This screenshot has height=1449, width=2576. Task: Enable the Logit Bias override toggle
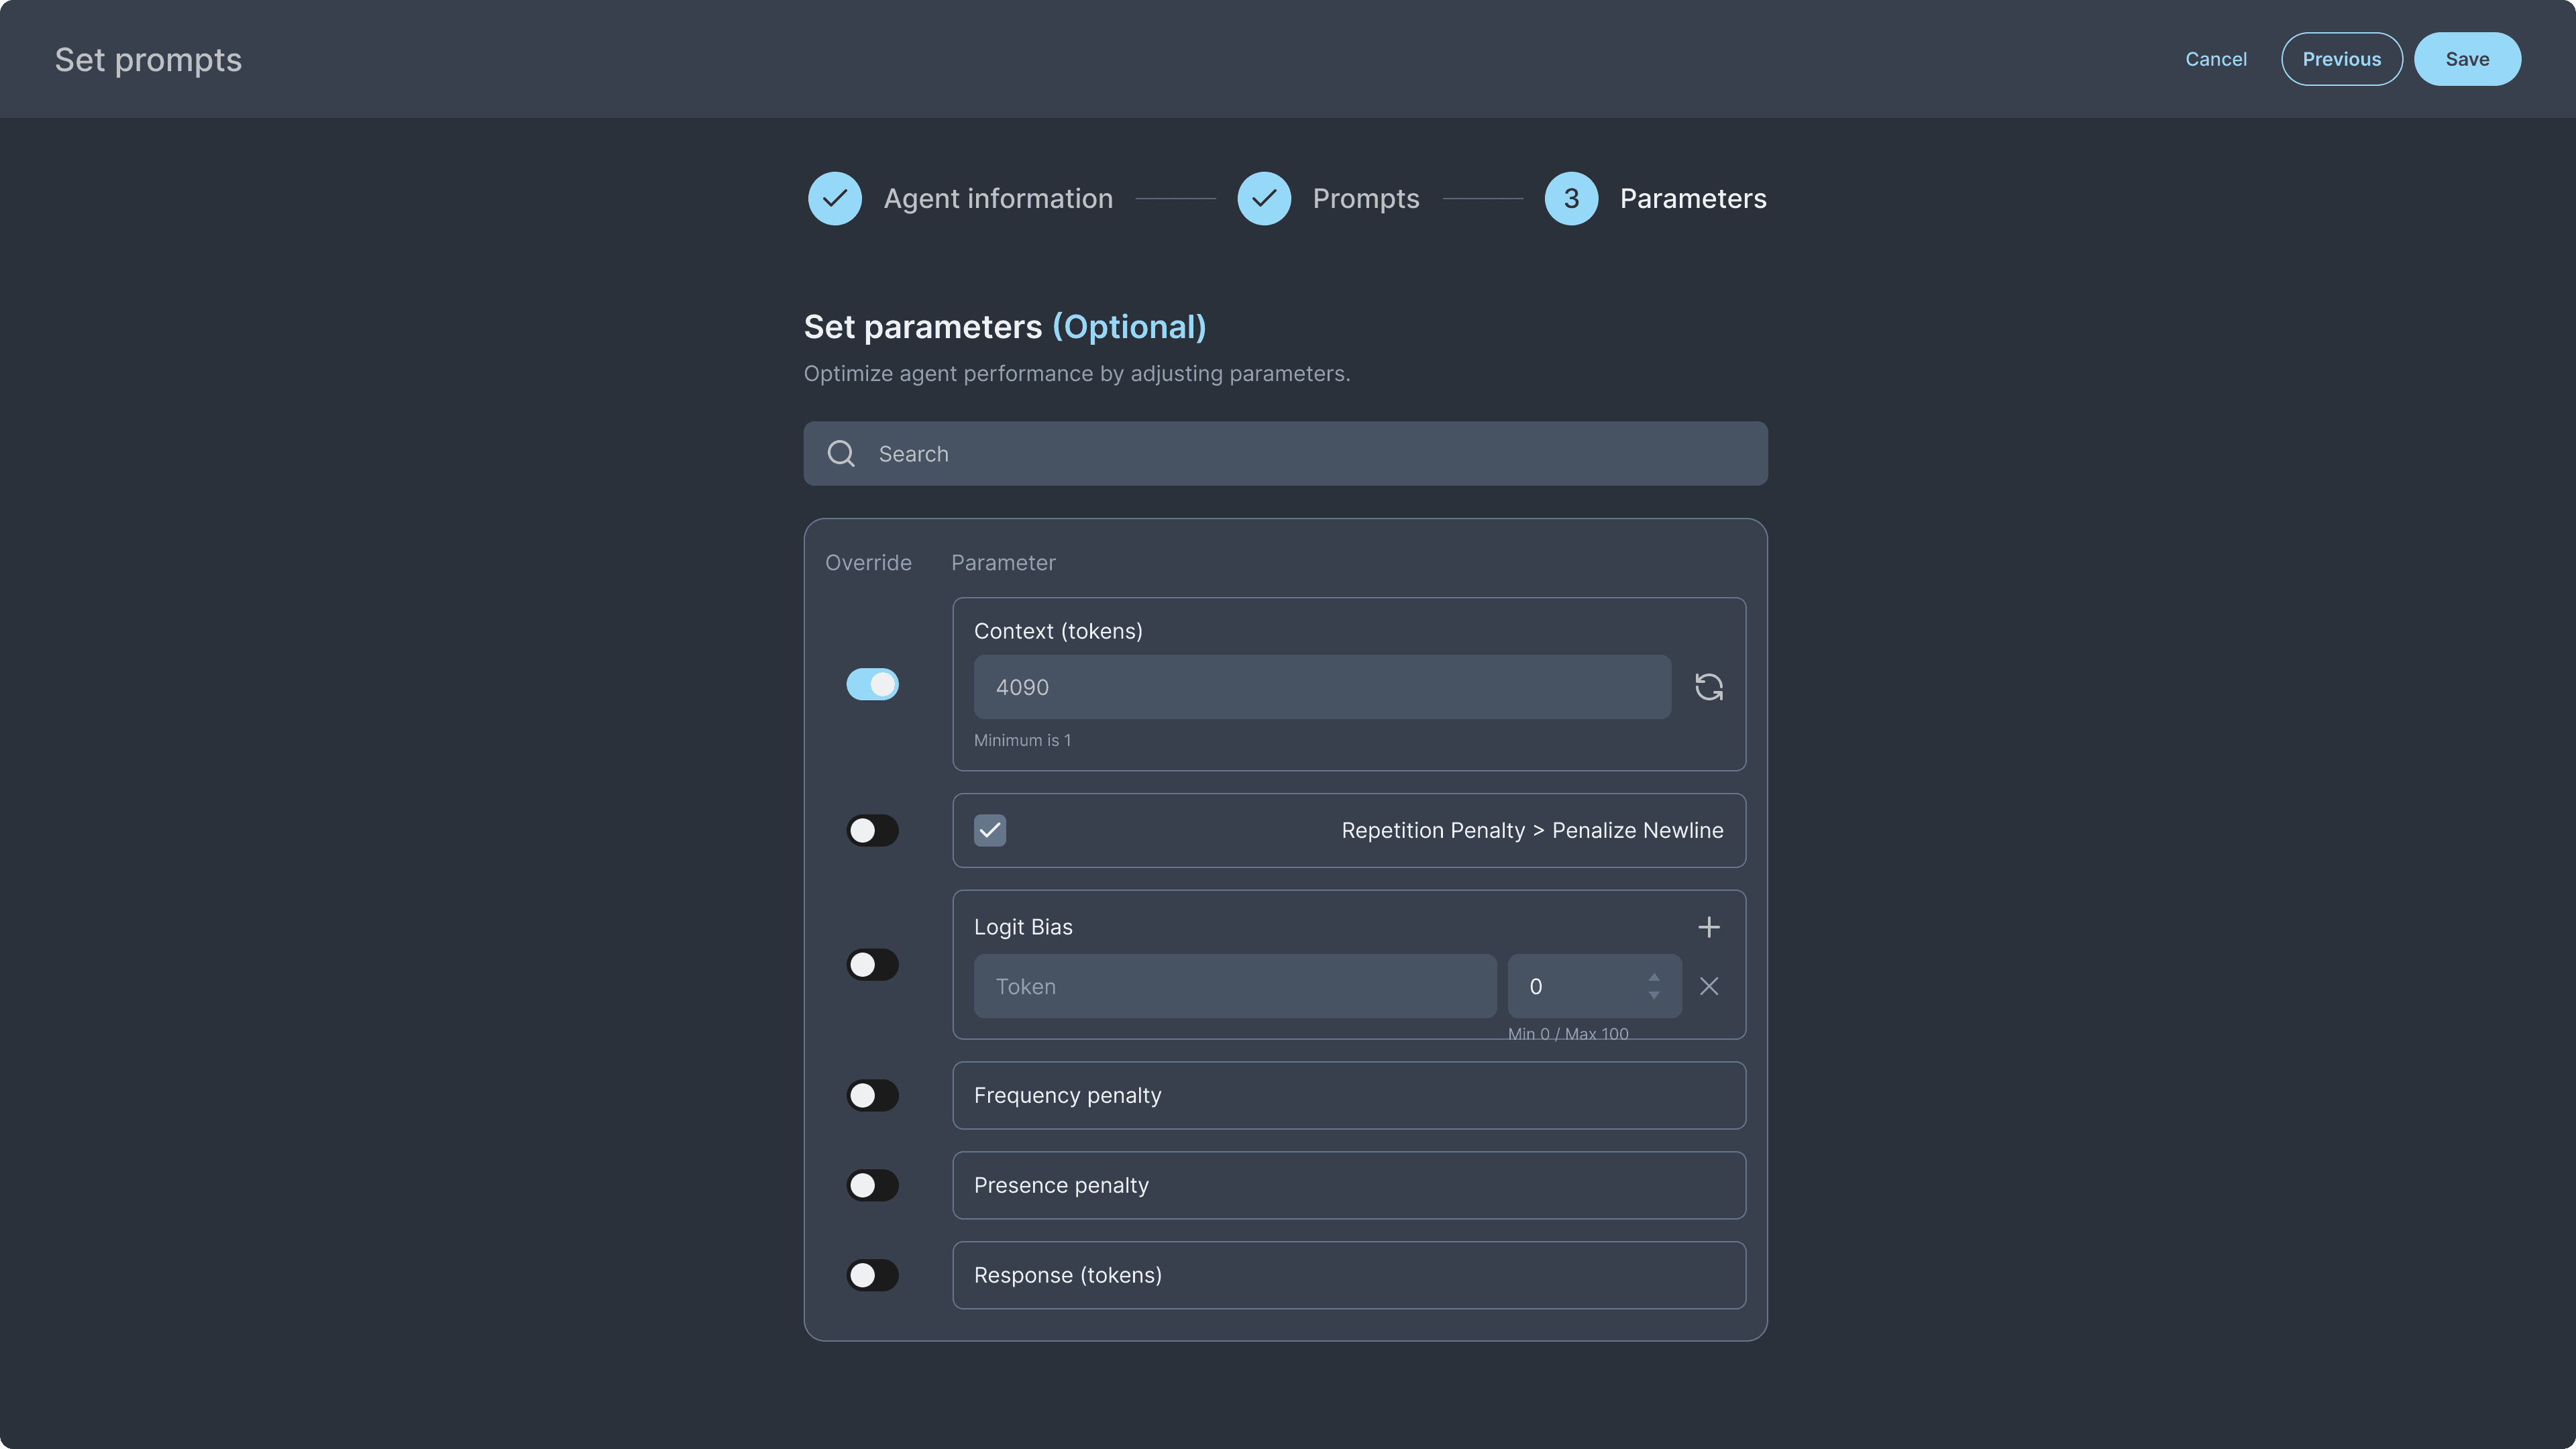pos(872,965)
